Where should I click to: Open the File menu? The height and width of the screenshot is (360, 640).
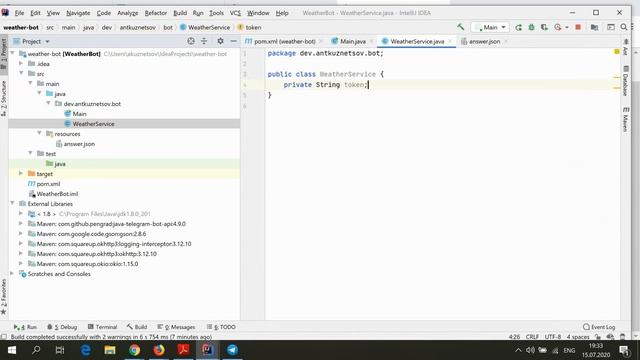pos(19,13)
